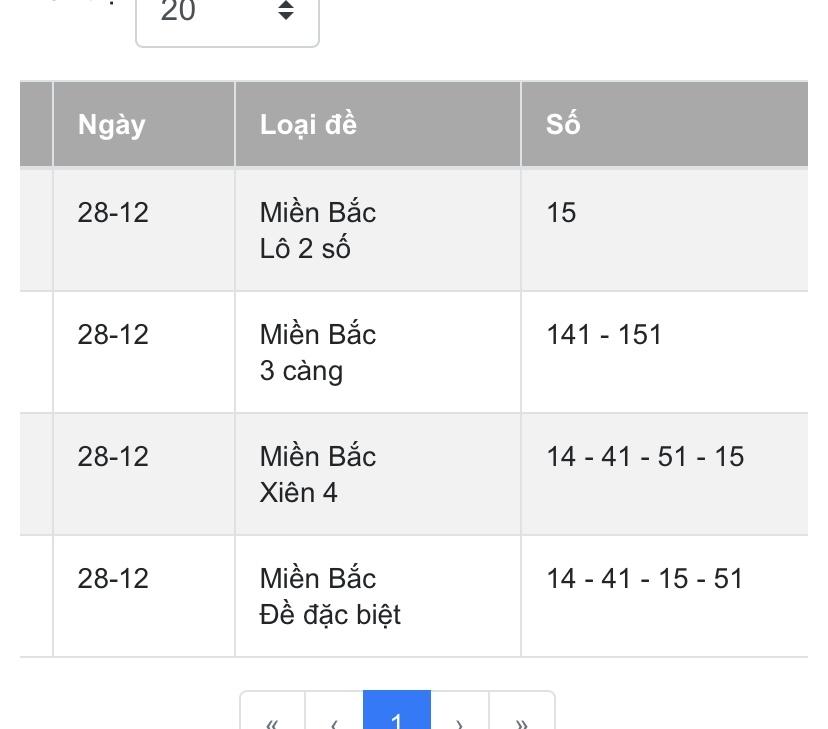Open the page size dropdown showing 20
The height and width of the screenshot is (729, 828).
pos(227,14)
